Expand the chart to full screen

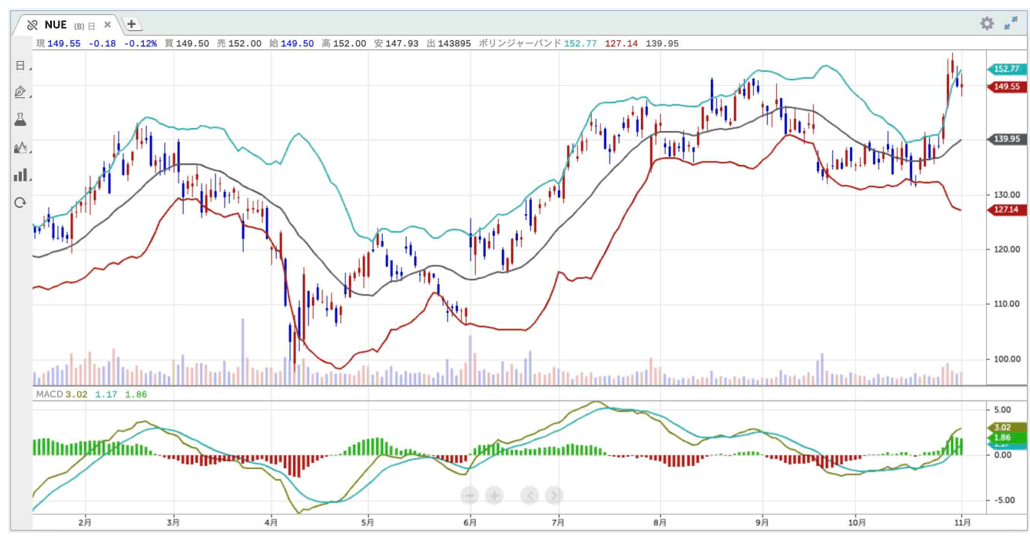[1010, 23]
